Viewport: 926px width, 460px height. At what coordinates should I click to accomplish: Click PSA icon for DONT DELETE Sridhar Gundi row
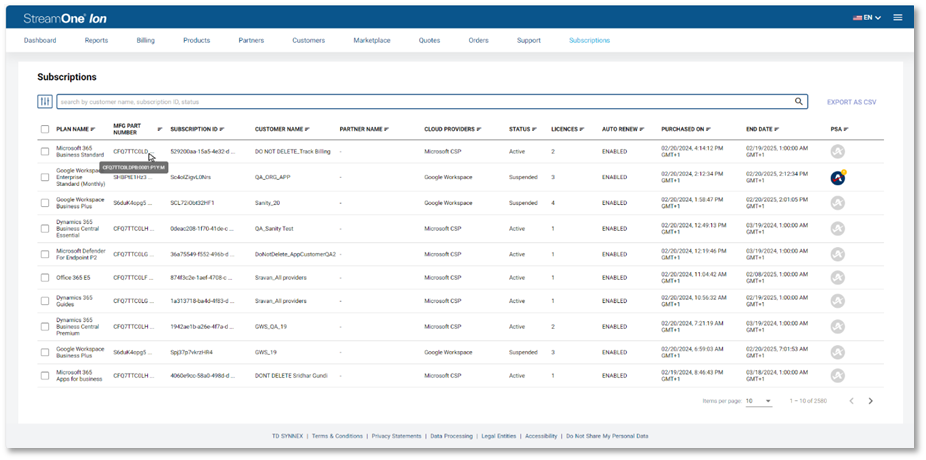[x=837, y=376]
